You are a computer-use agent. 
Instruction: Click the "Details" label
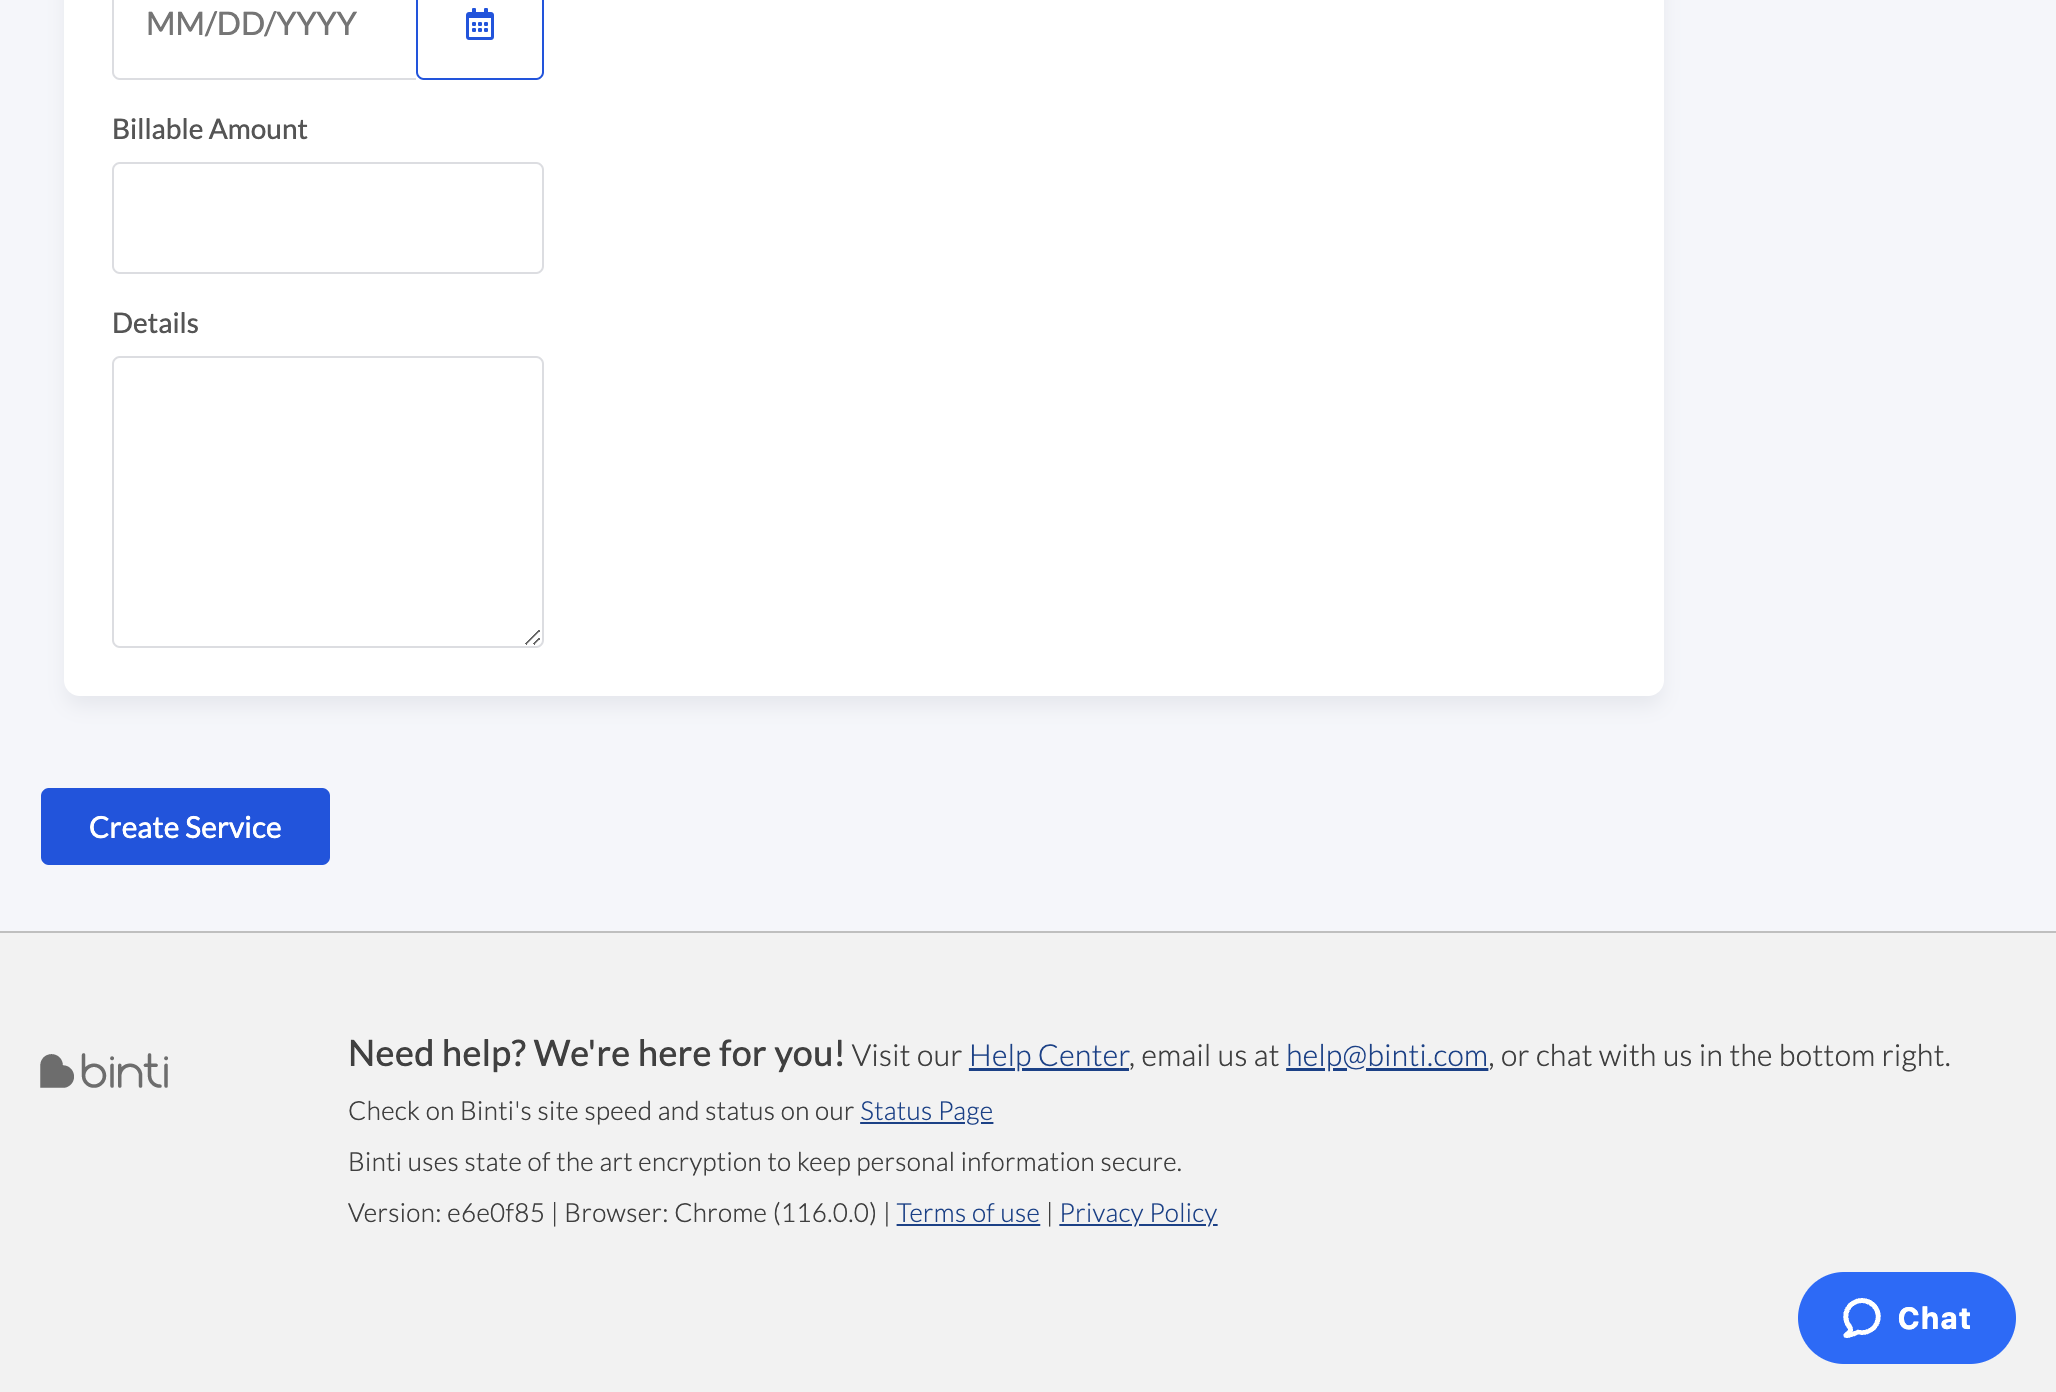tap(155, 323)
